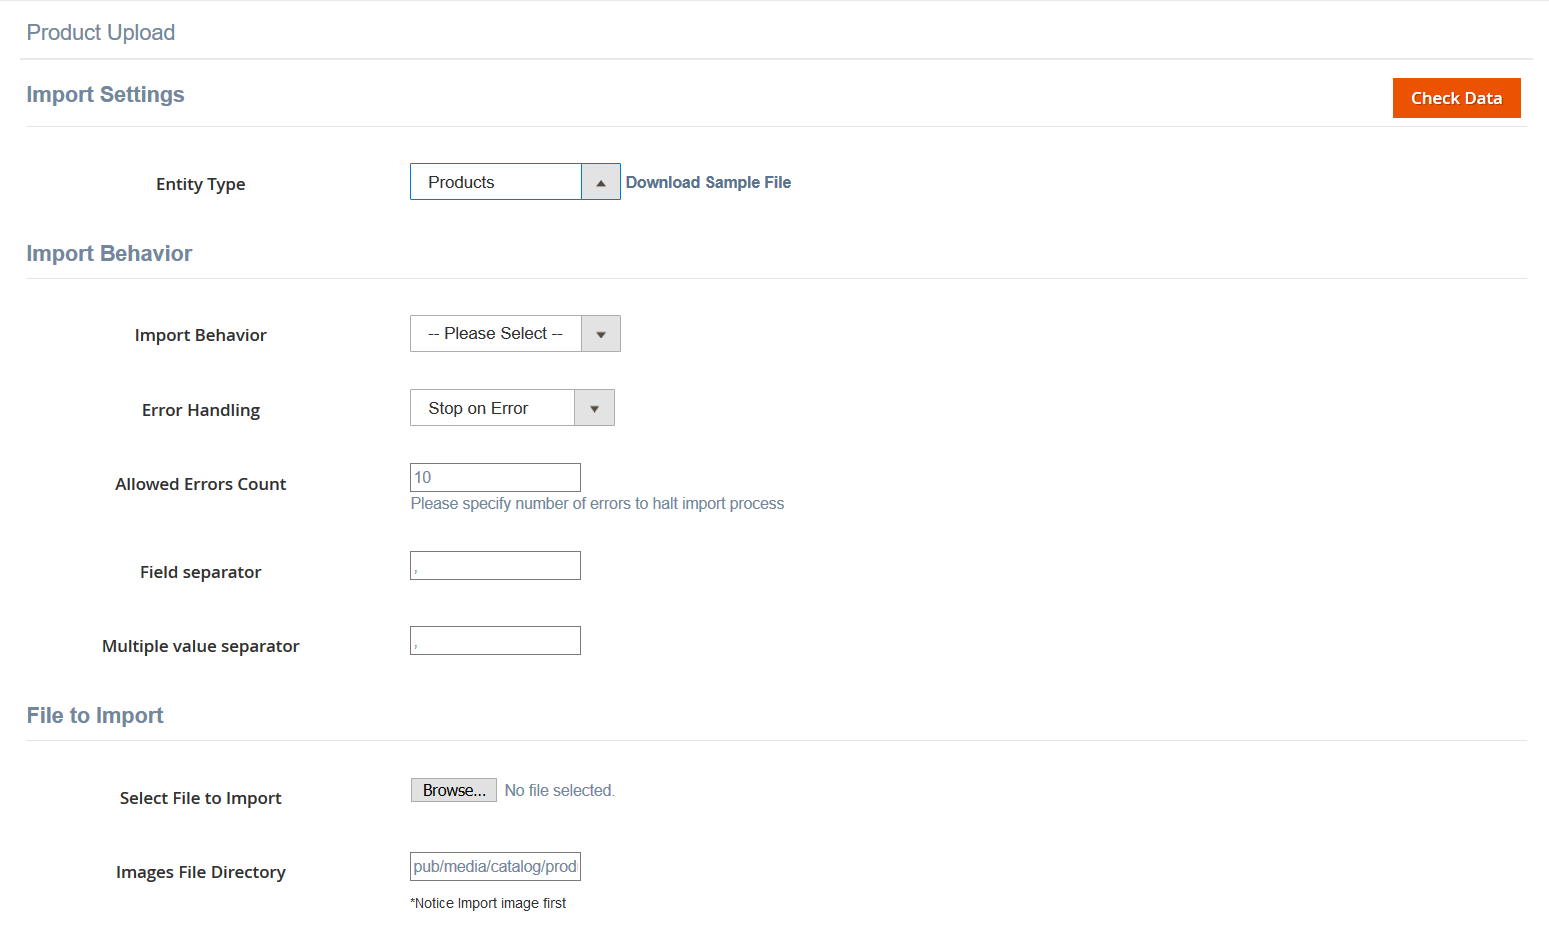Click the 'No file selected.' text
The image size is (1549, 933).
click(559, 790)
